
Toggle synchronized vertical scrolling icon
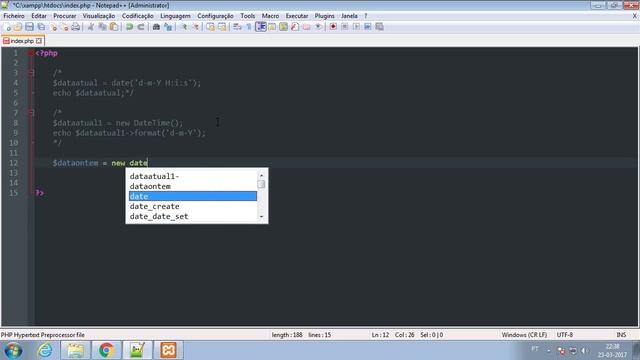(210, 27)
